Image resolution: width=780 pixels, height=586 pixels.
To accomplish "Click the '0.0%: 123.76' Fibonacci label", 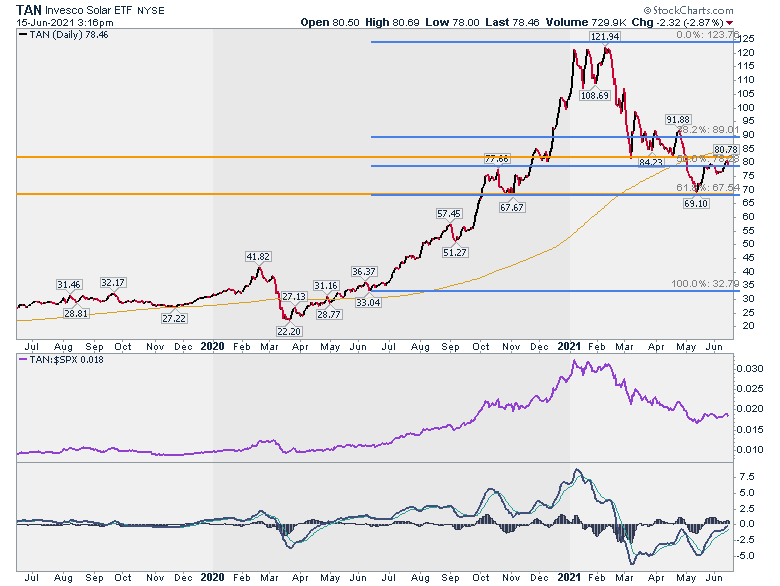I will click(x=707, y=35).
